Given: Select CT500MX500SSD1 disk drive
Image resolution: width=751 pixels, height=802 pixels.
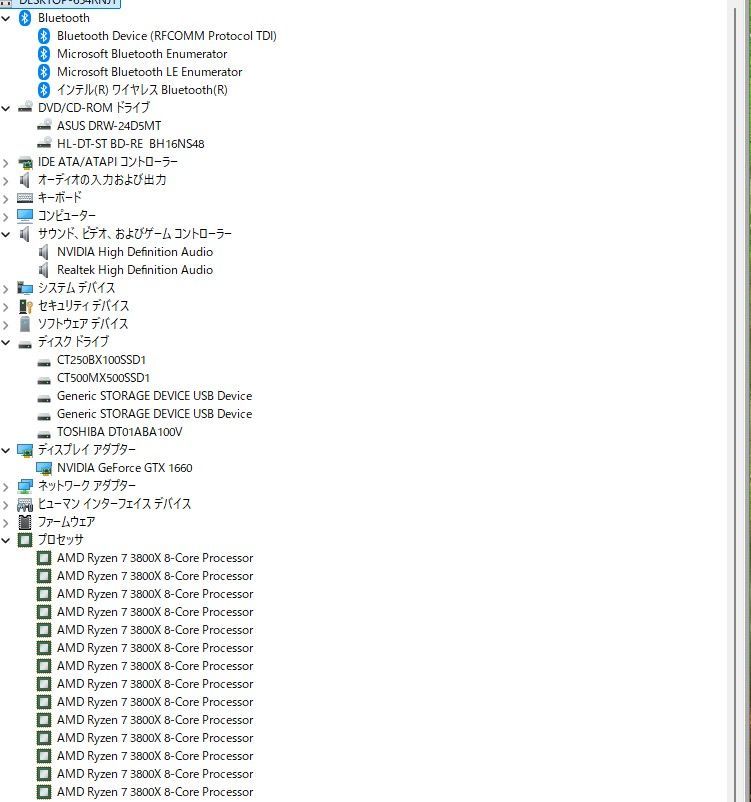Looking at the screenshot, I should (103, 378).
